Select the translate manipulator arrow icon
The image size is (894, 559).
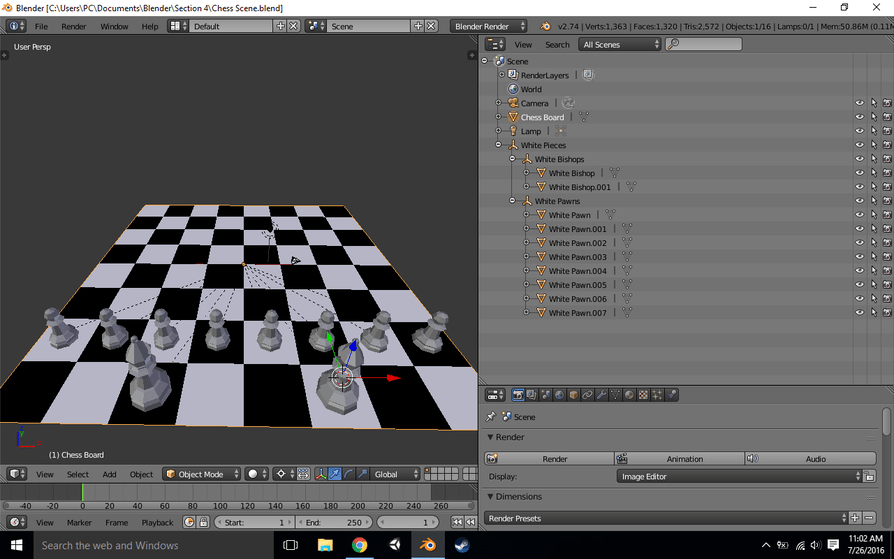334,474
